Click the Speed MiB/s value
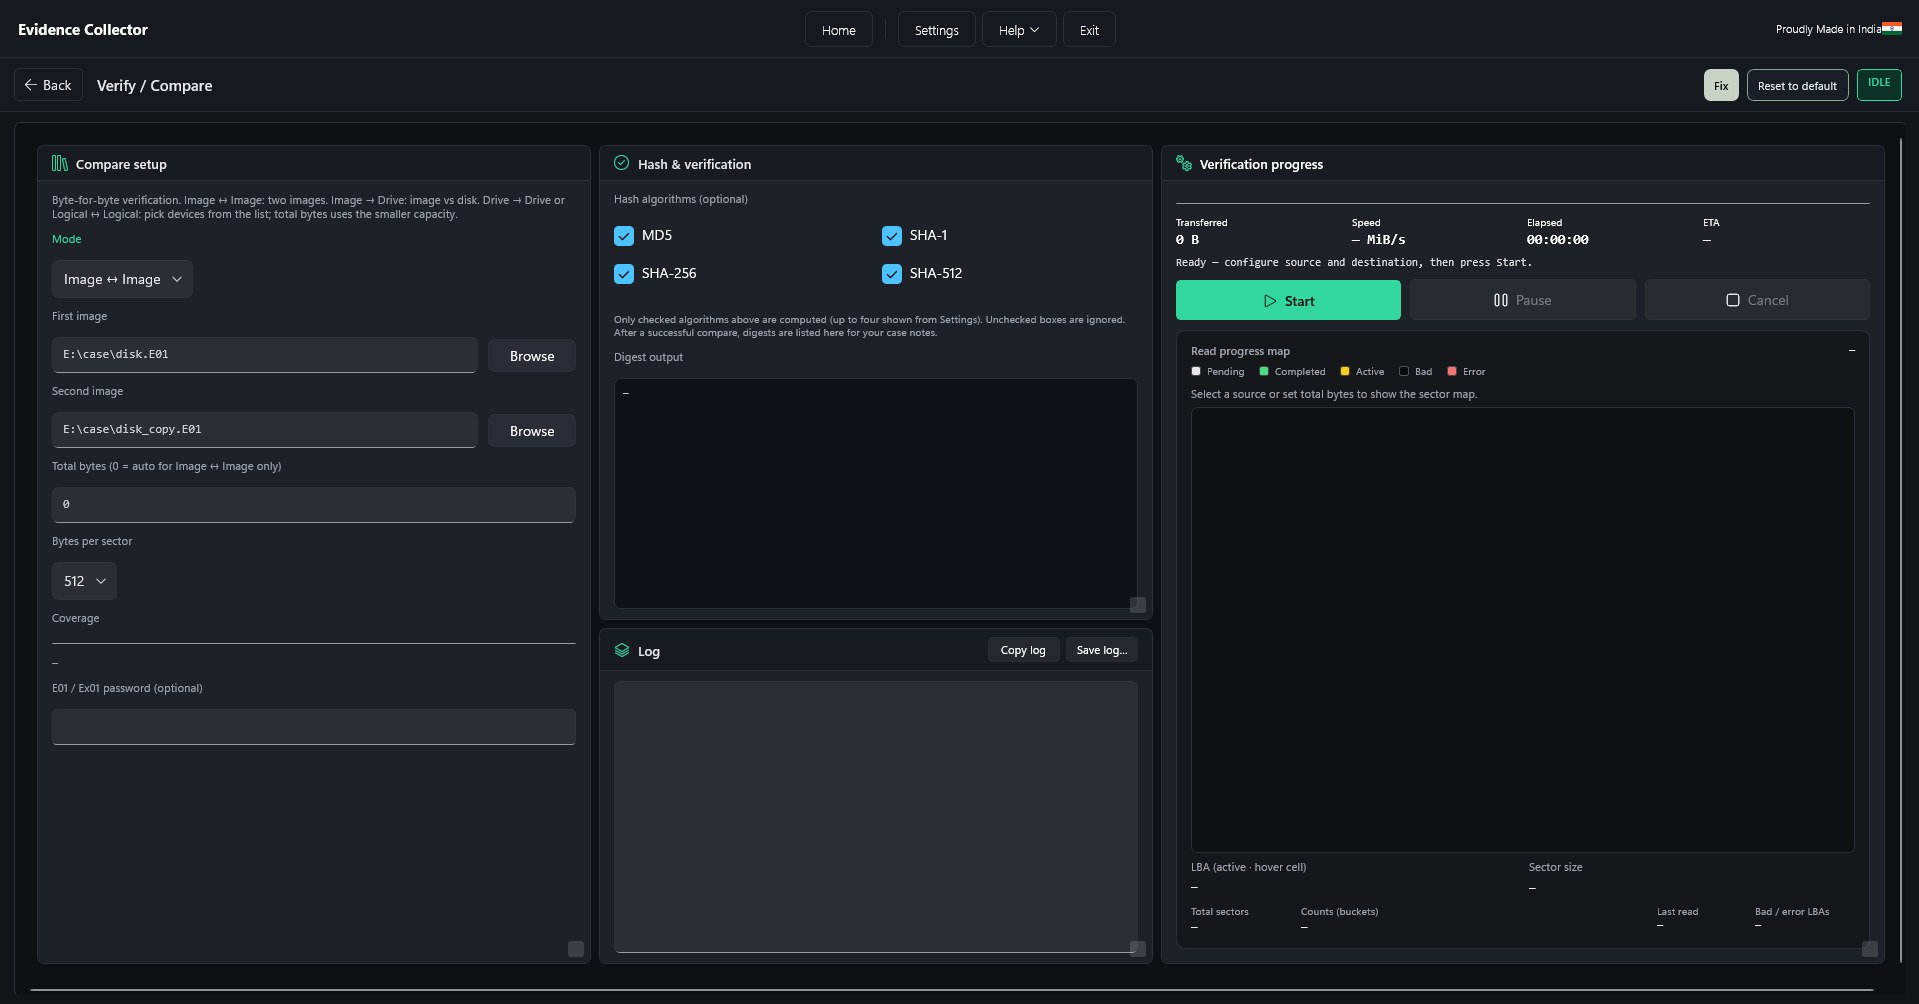This screenshot has width=1919, height=1004. click(x=1379, y=240)
